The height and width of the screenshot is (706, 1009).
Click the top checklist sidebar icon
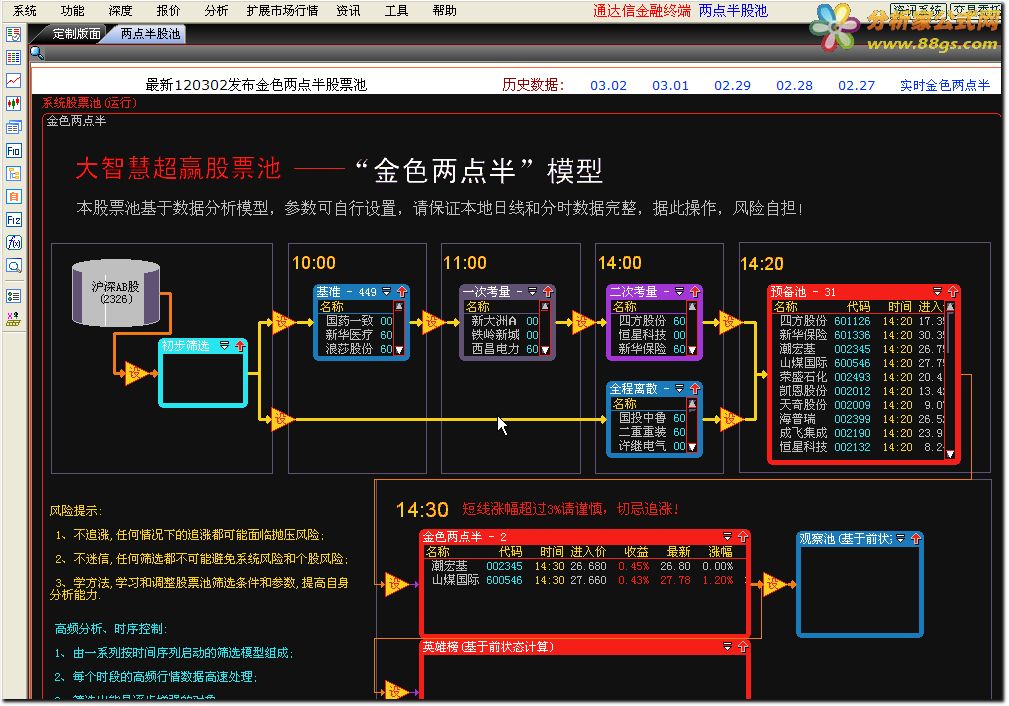[13, 34]
